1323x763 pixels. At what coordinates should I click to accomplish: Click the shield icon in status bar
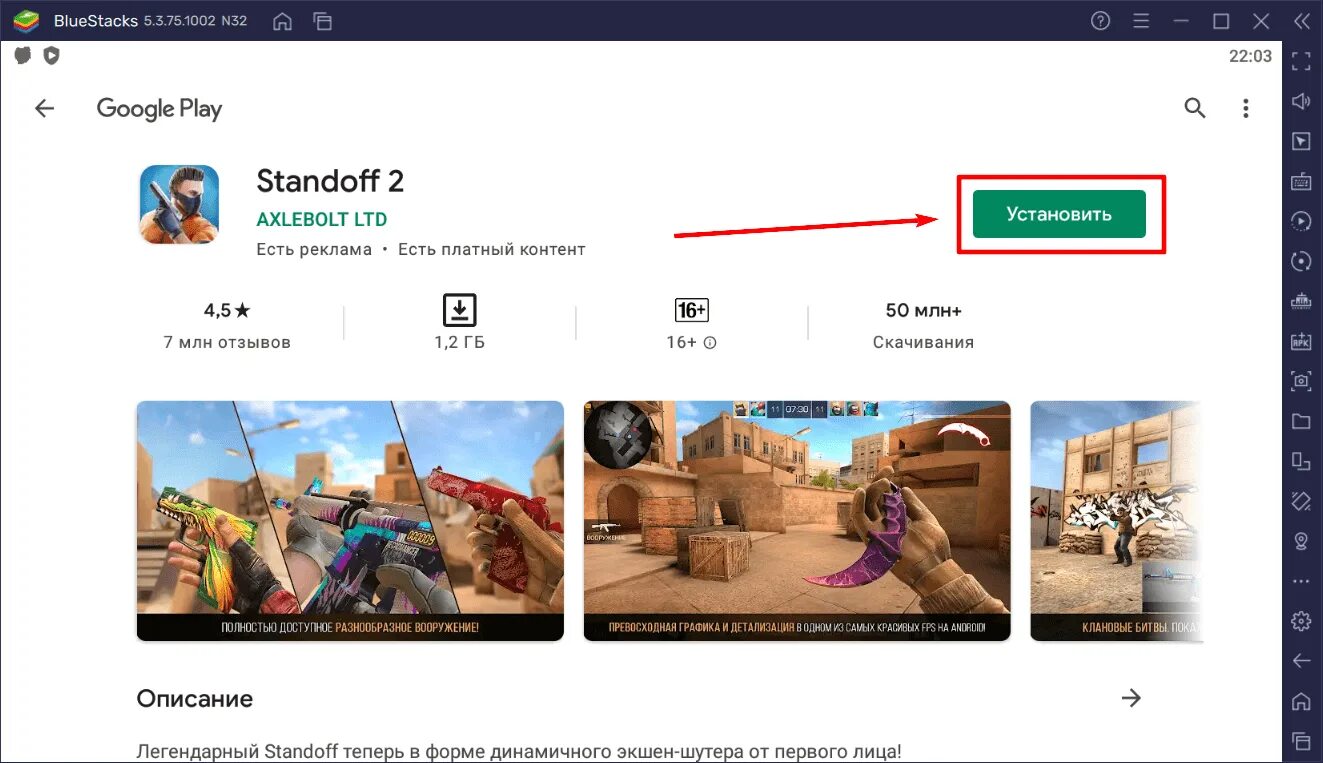pos(51,56)
